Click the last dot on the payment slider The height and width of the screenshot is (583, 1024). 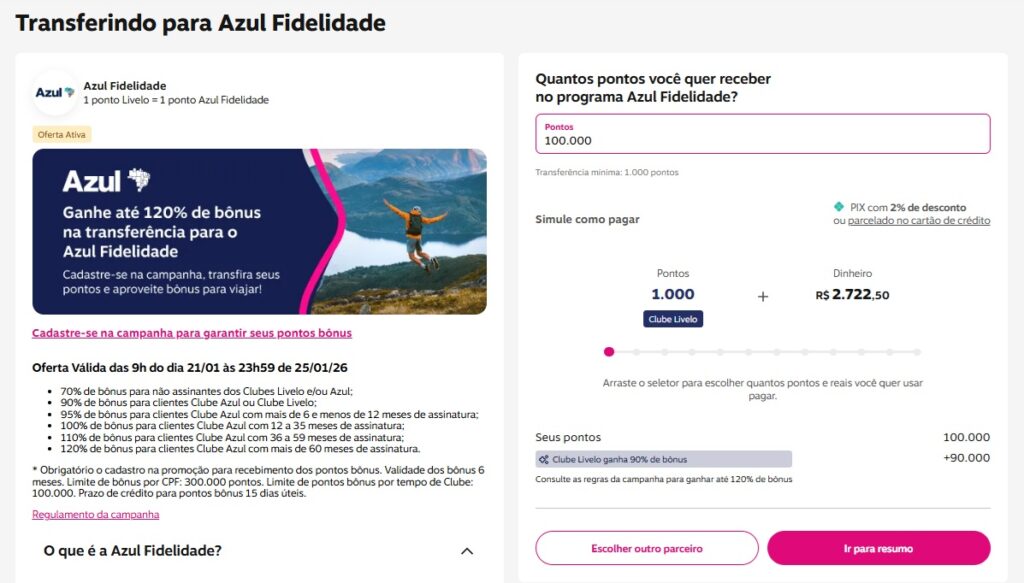point(917,352)
